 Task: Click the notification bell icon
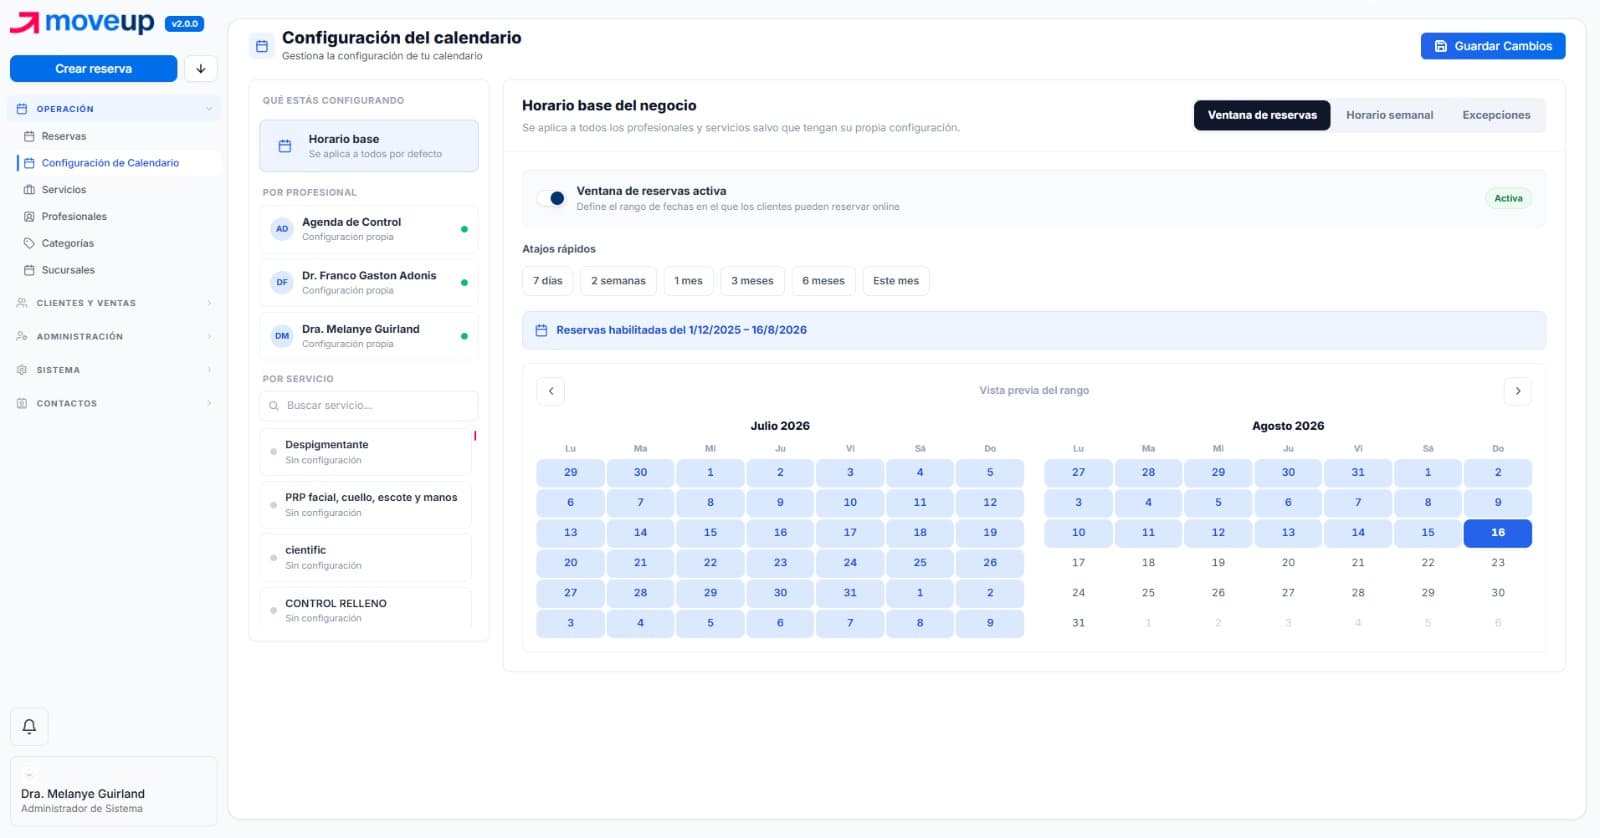click(x=29, y=727)
